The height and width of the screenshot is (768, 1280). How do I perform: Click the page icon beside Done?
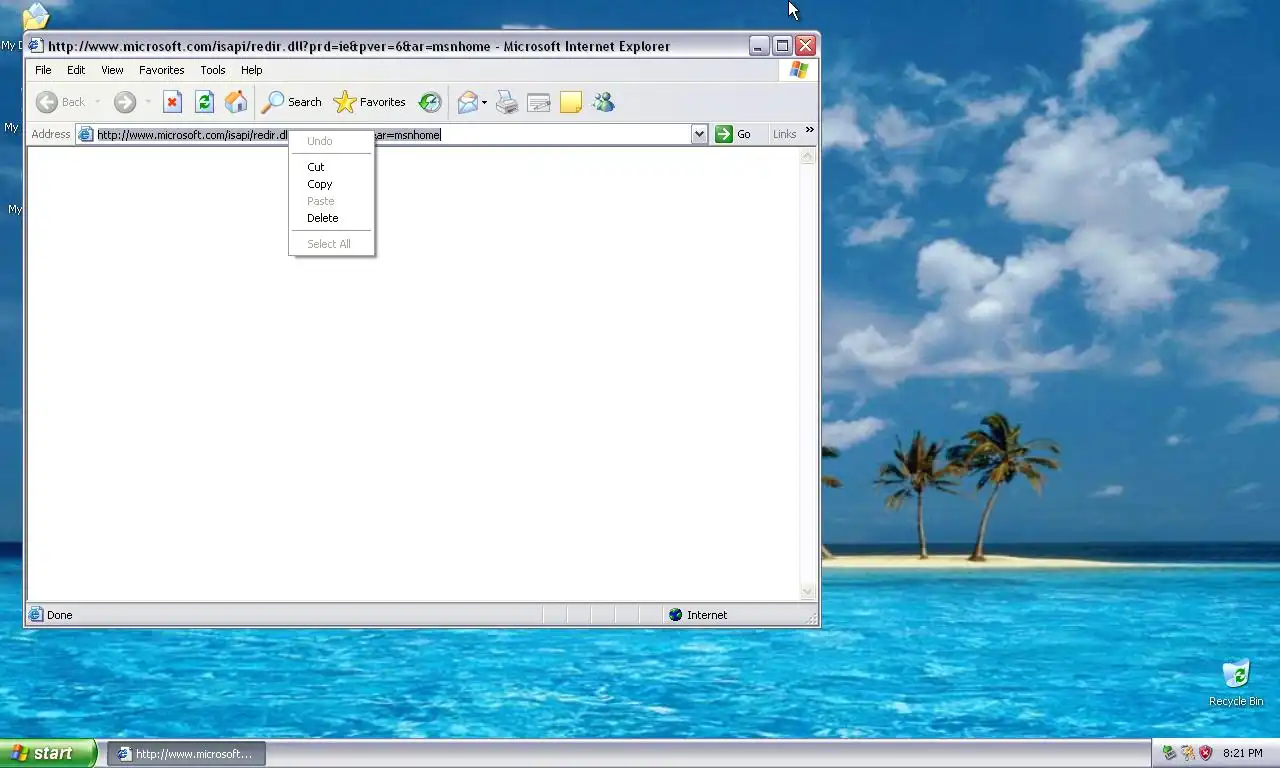(36, 615)
